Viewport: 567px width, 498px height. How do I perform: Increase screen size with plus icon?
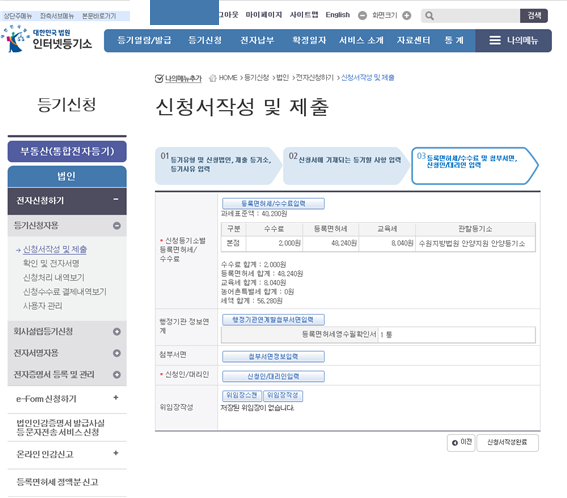(x=407, y=16)
